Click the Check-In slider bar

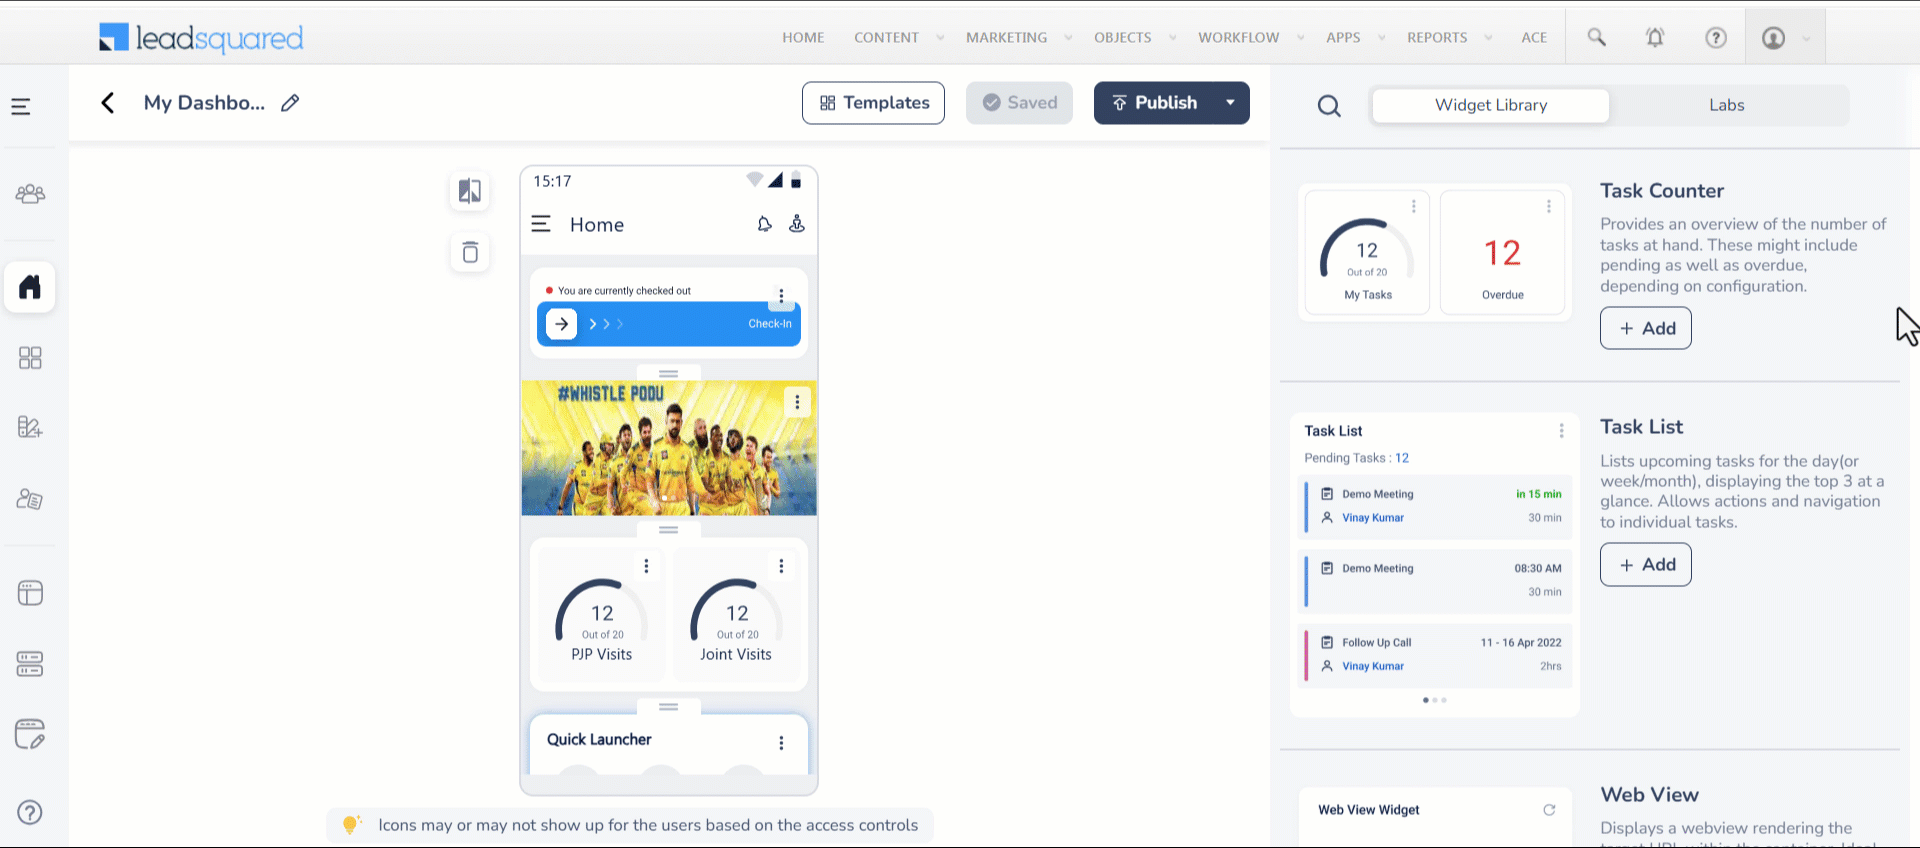click(x=669, y=324)
